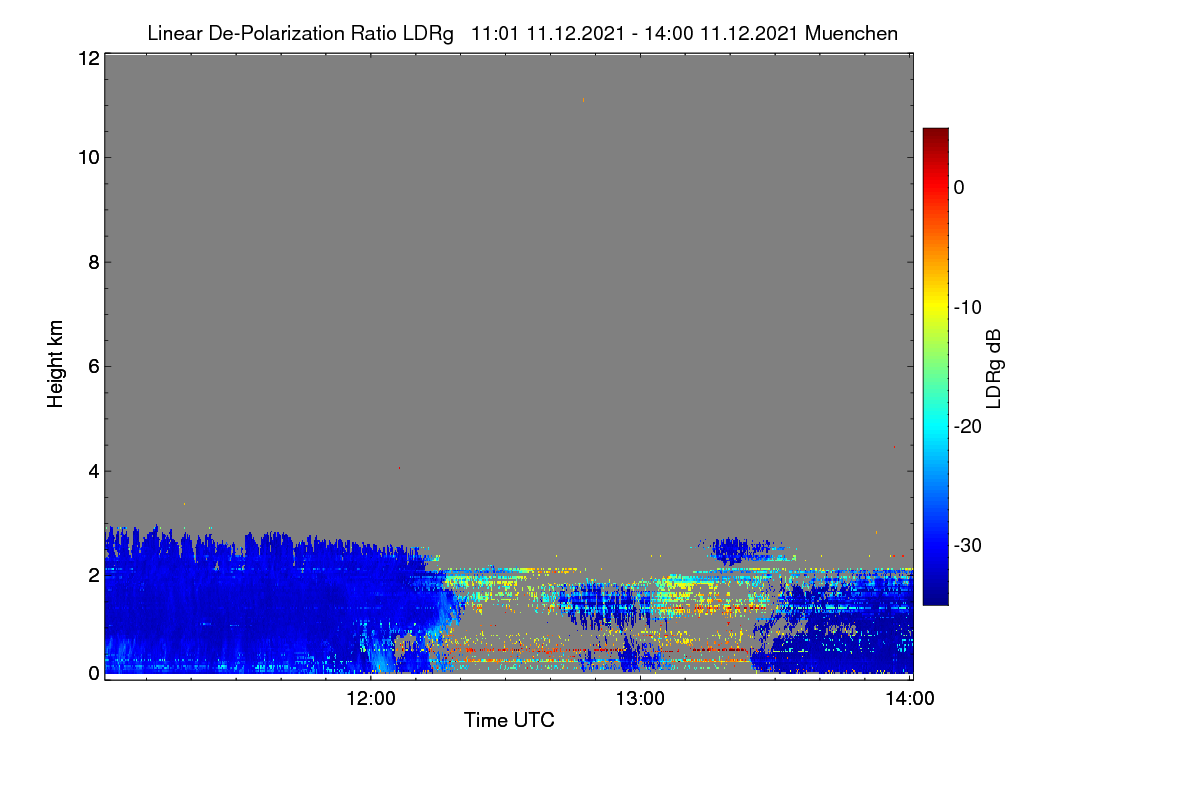
Task: Click the dark blue bottom of the colorbar
Action: click(x=935, y=597)
